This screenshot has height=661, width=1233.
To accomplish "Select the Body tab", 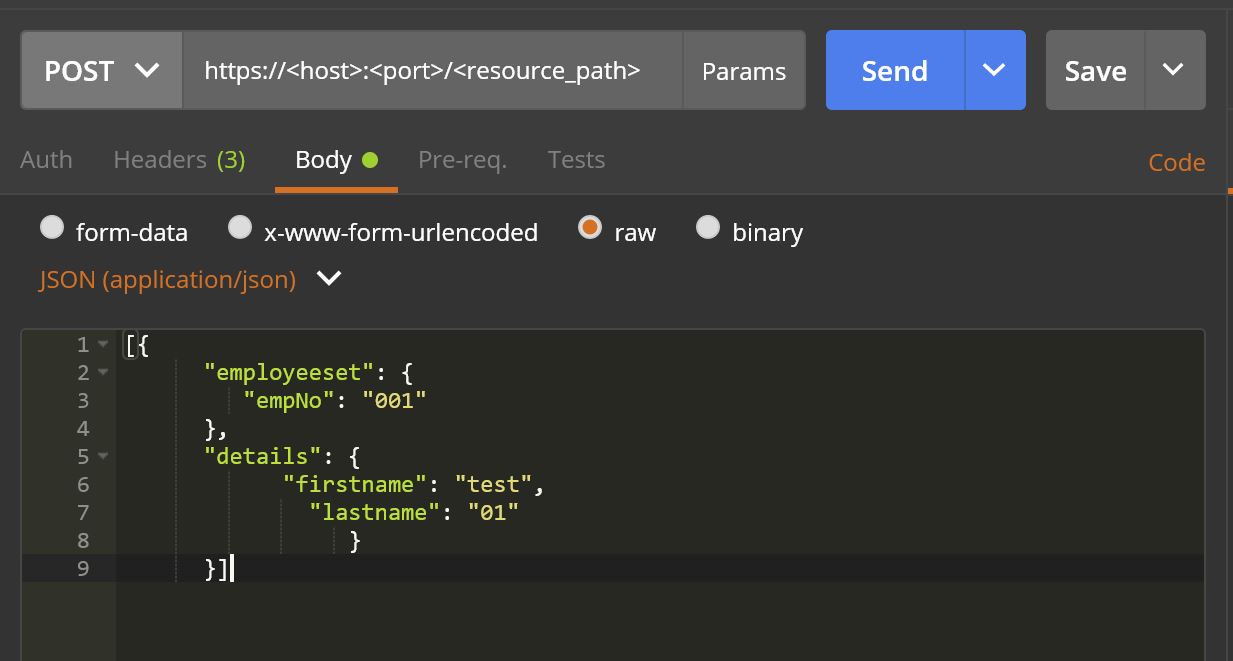I will 335,160.
